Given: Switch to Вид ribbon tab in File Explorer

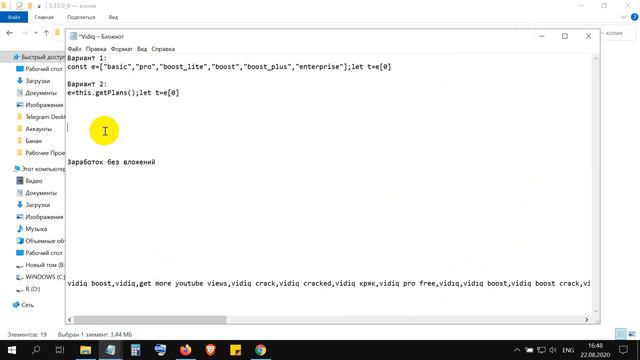Looking at the screenshot, I should click(113, 17).
